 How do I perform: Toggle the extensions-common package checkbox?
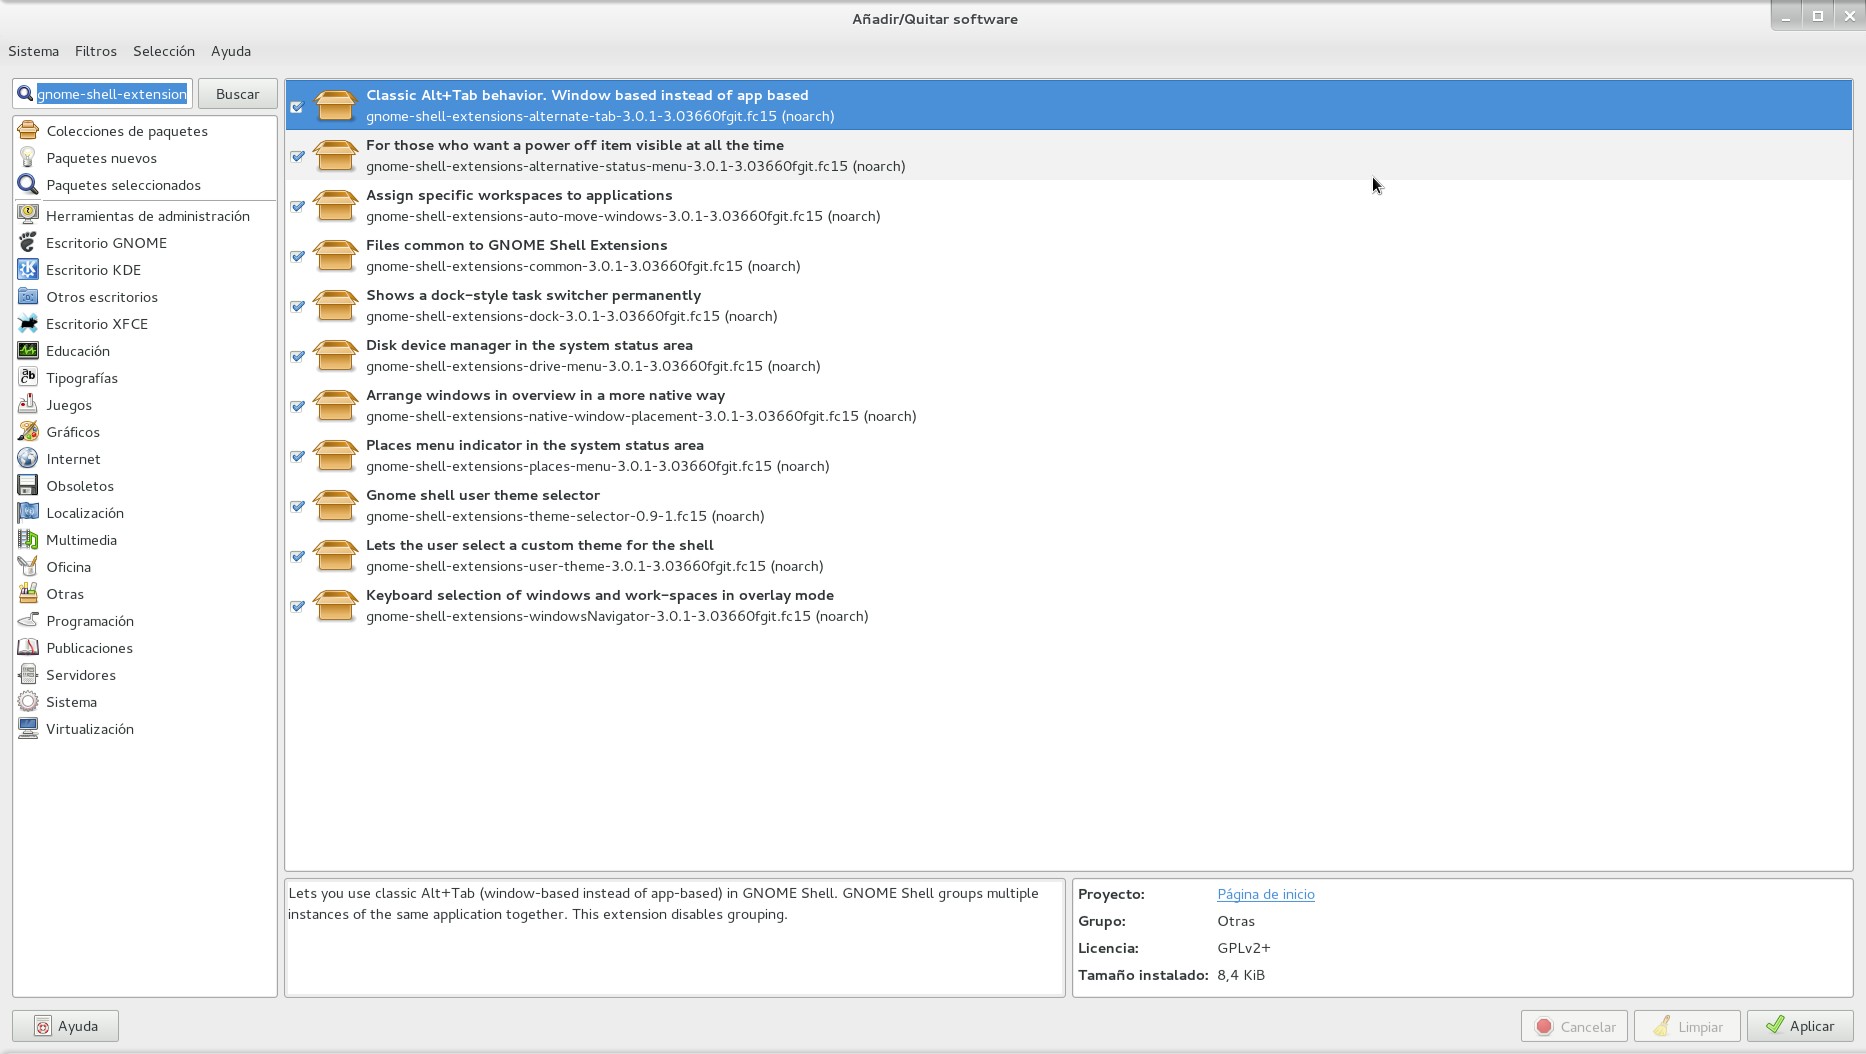(297, 256)
